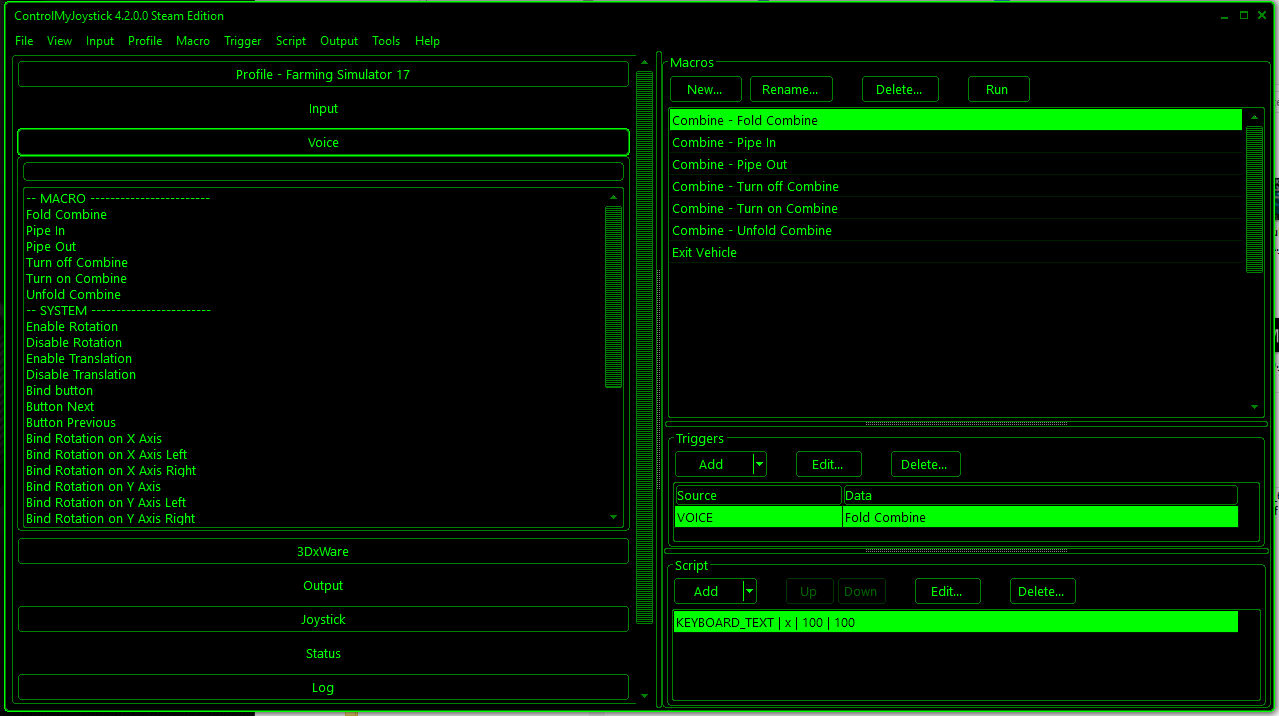Open the Macro menu

click(193, 41)
